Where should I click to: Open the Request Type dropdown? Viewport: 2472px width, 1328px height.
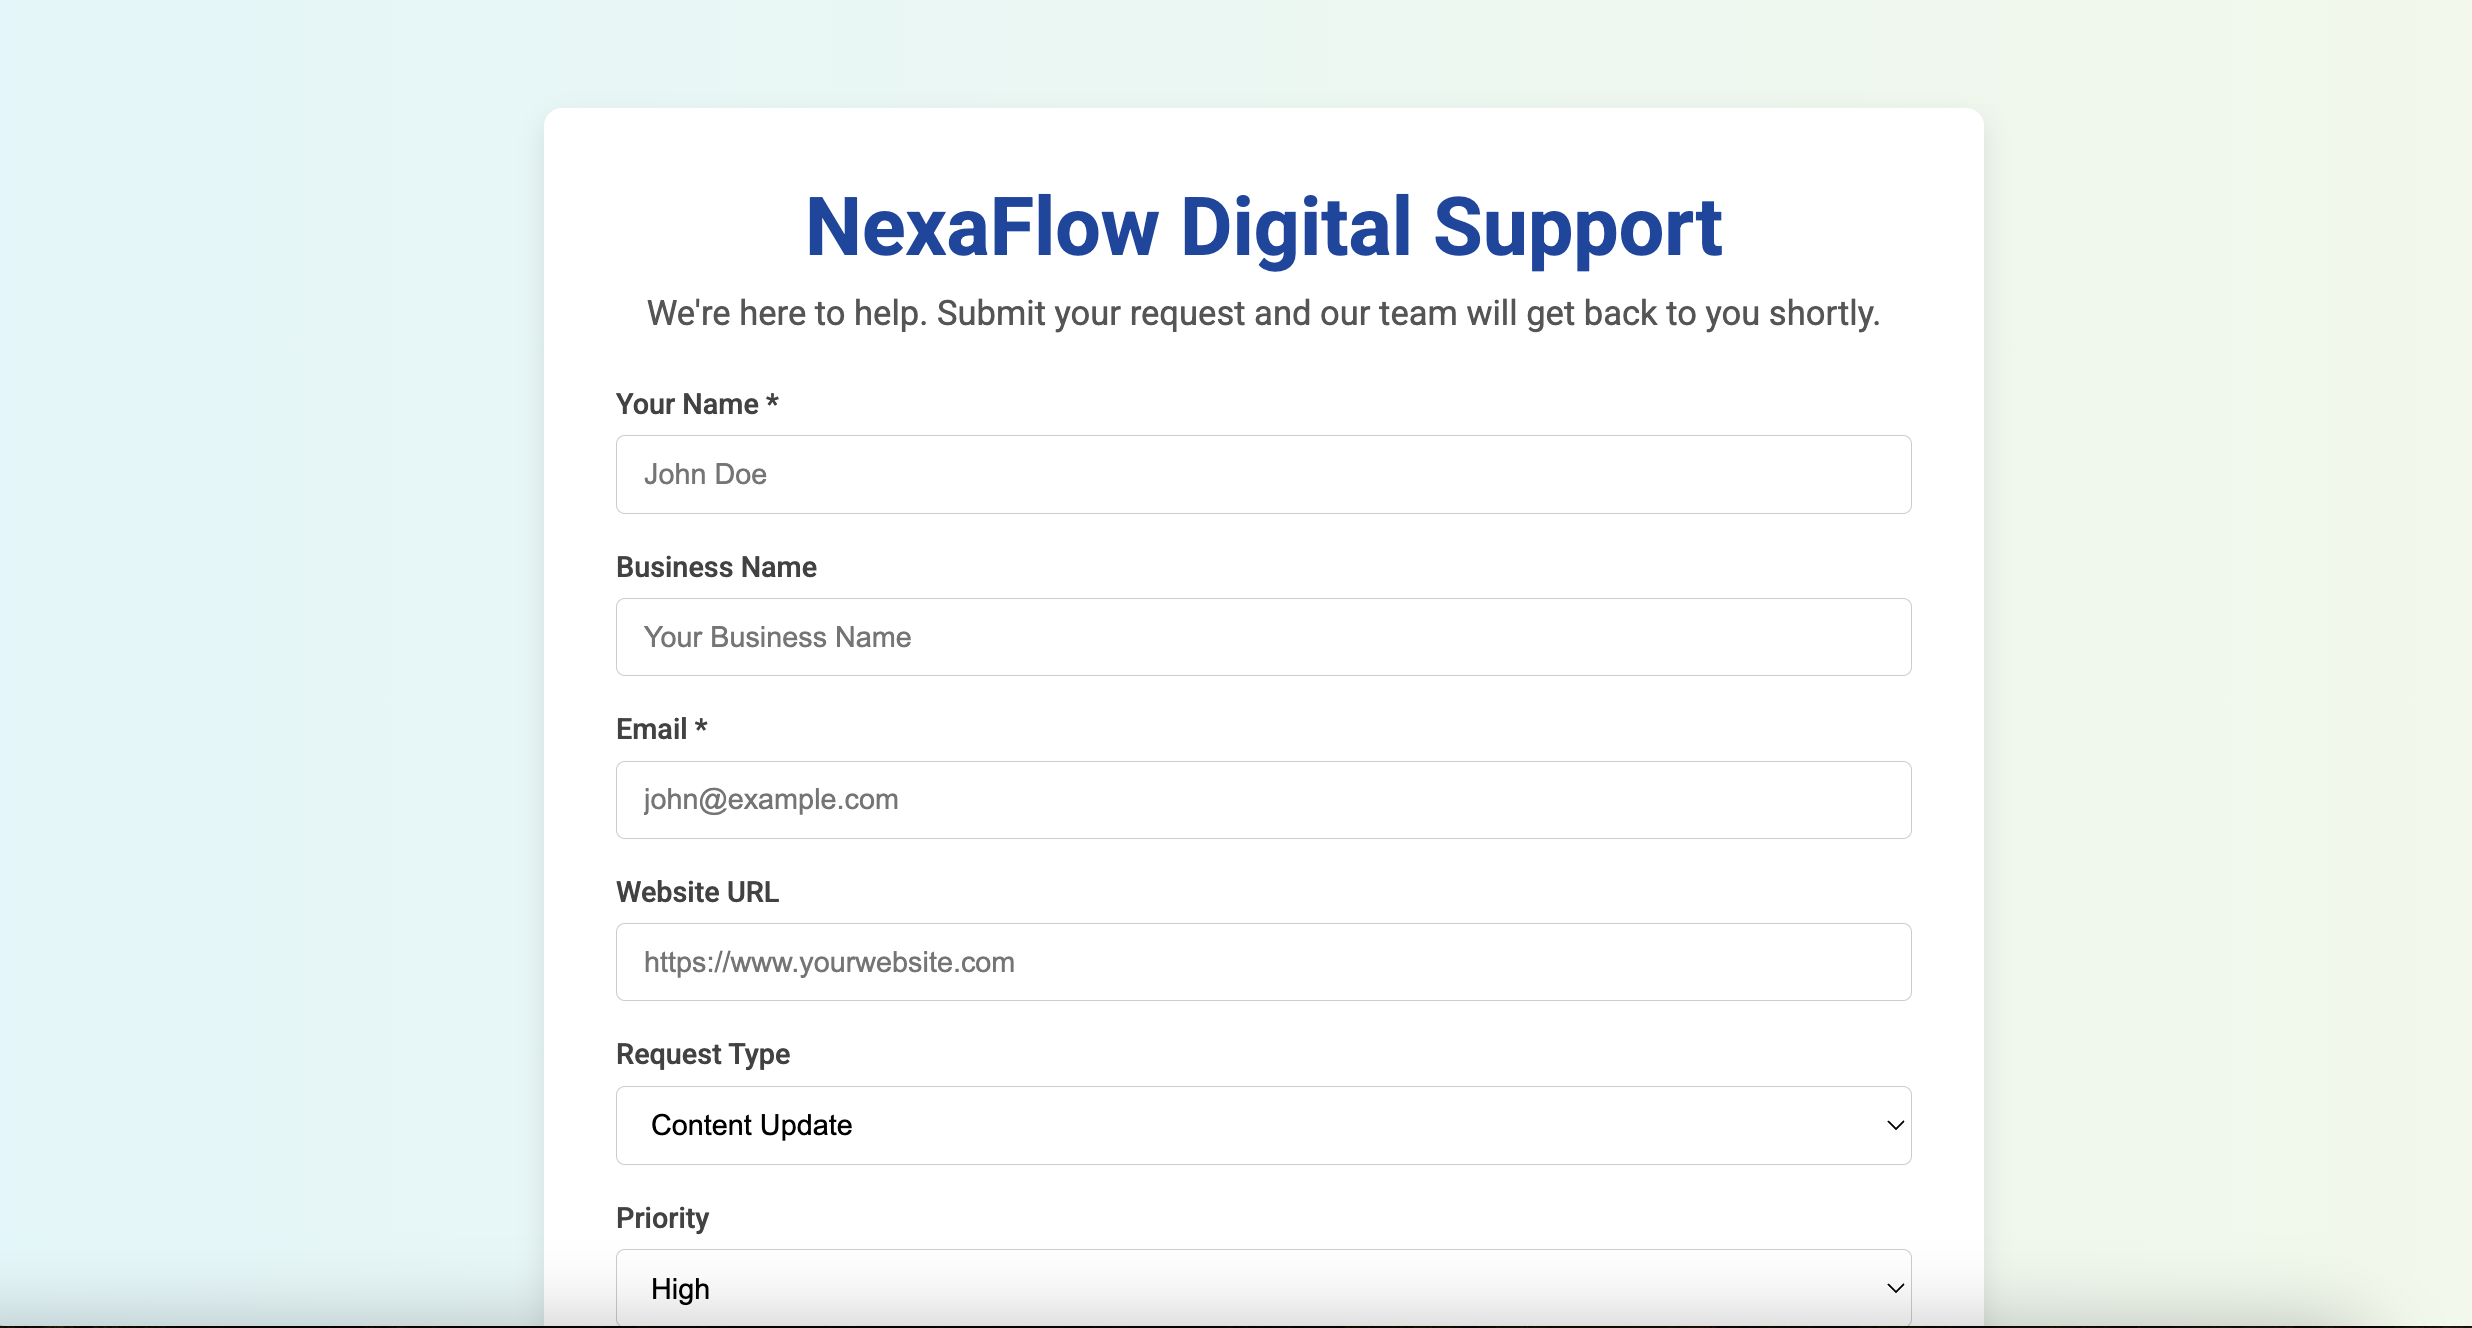pos(1263,1125)
